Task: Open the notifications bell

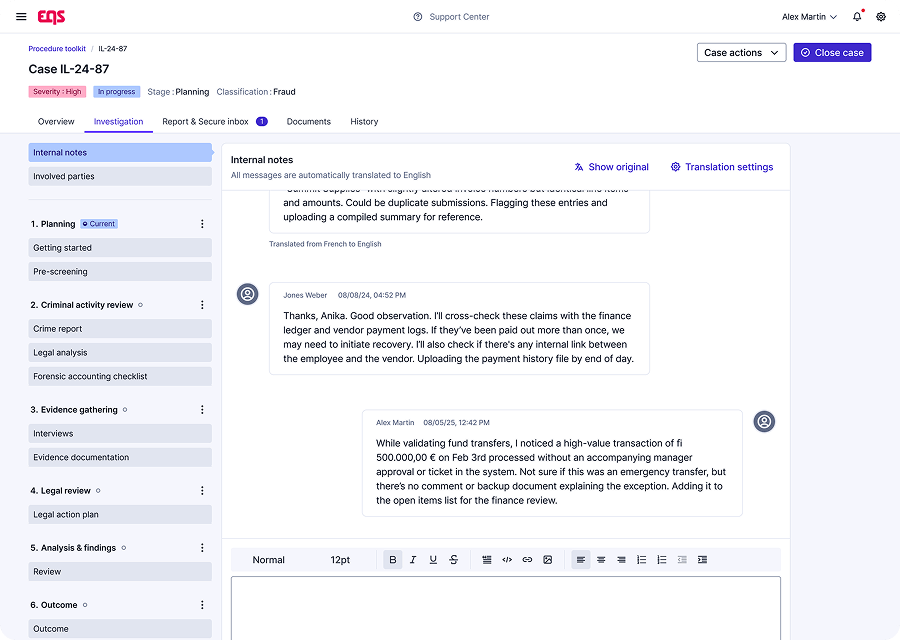Action: click(857, 17)
